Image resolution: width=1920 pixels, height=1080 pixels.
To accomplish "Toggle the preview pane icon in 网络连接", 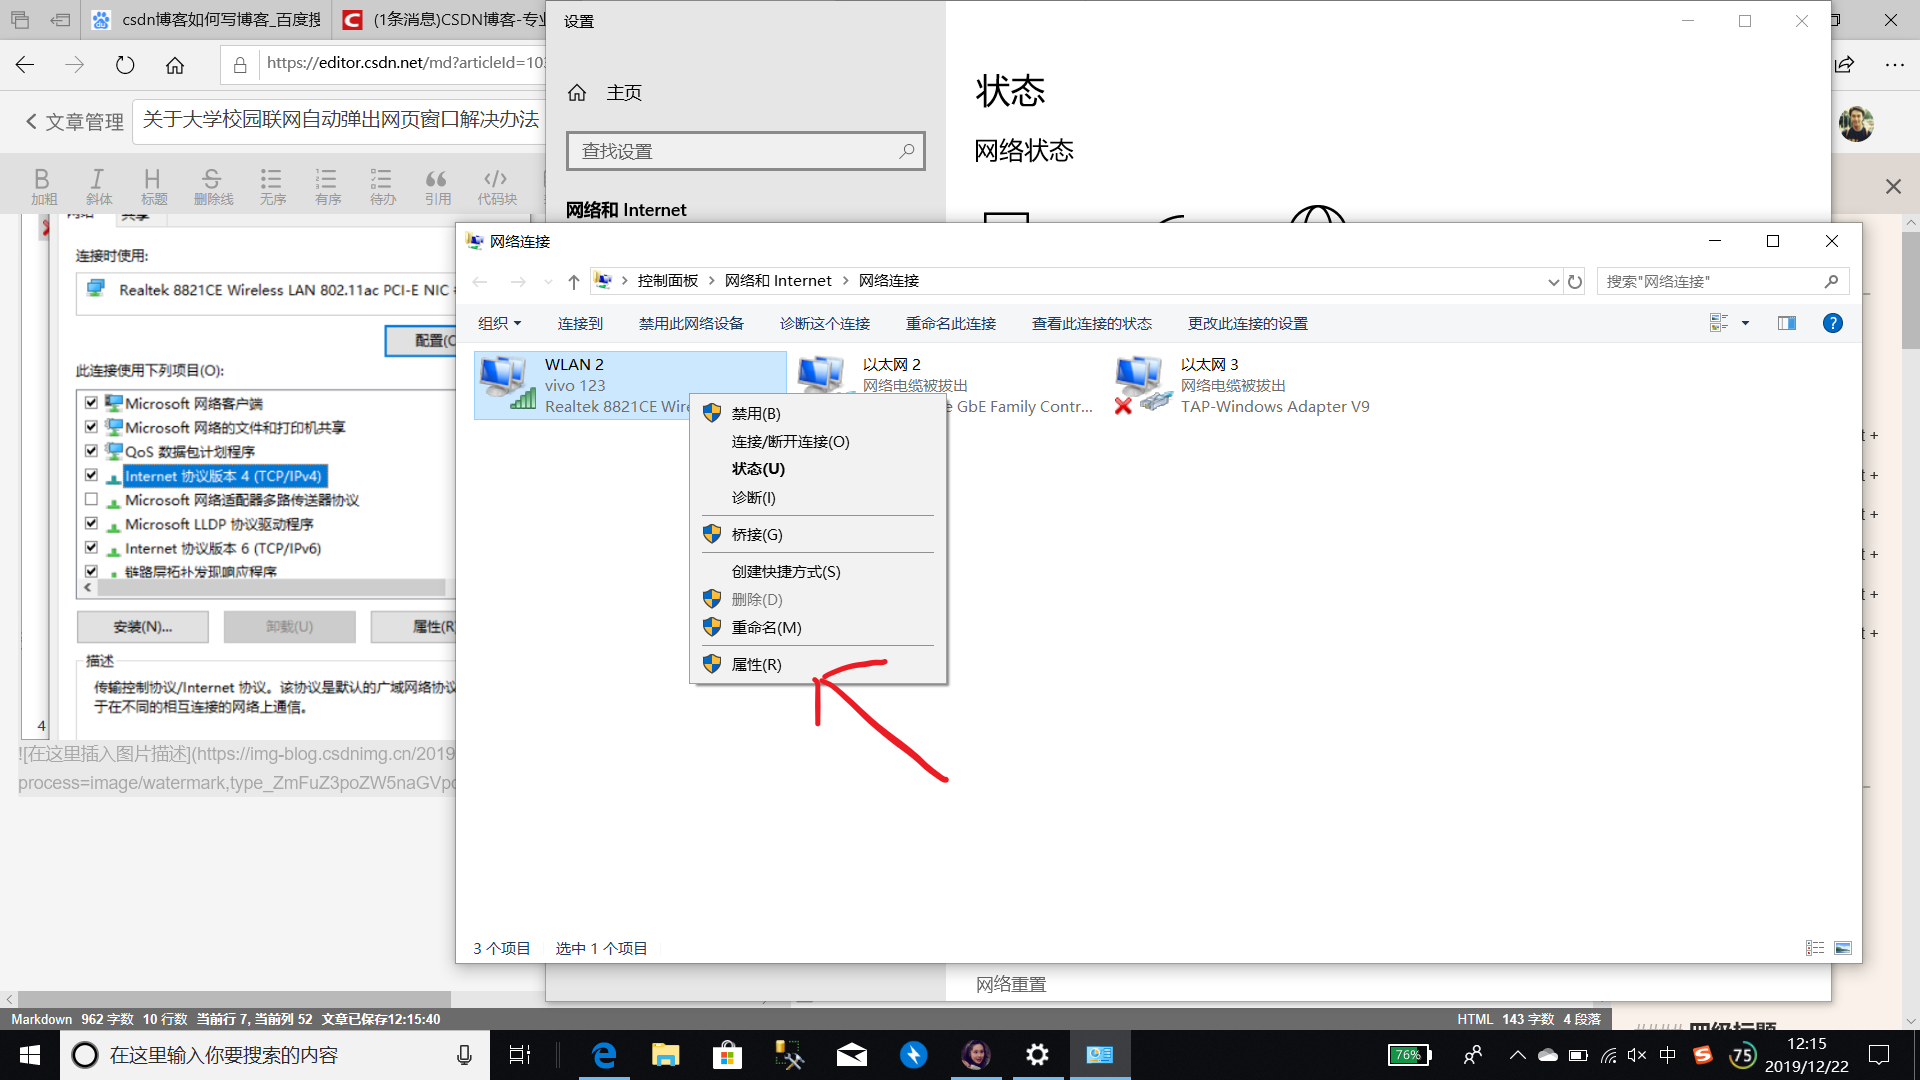I will click(x=1787, y=322).
